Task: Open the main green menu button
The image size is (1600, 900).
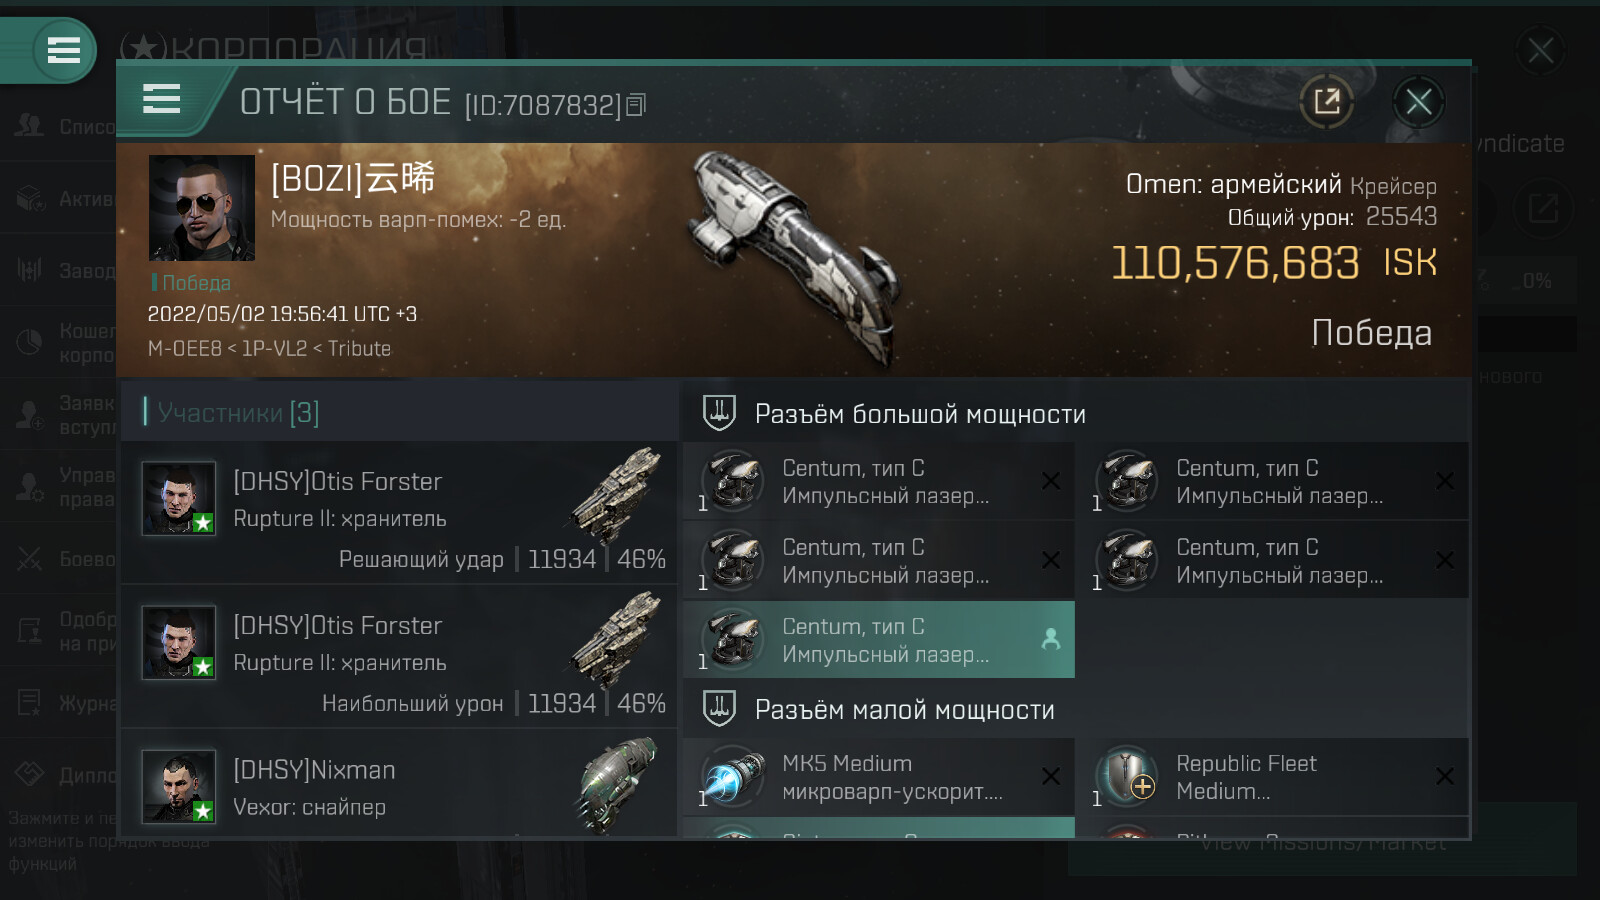Action: 63,50
